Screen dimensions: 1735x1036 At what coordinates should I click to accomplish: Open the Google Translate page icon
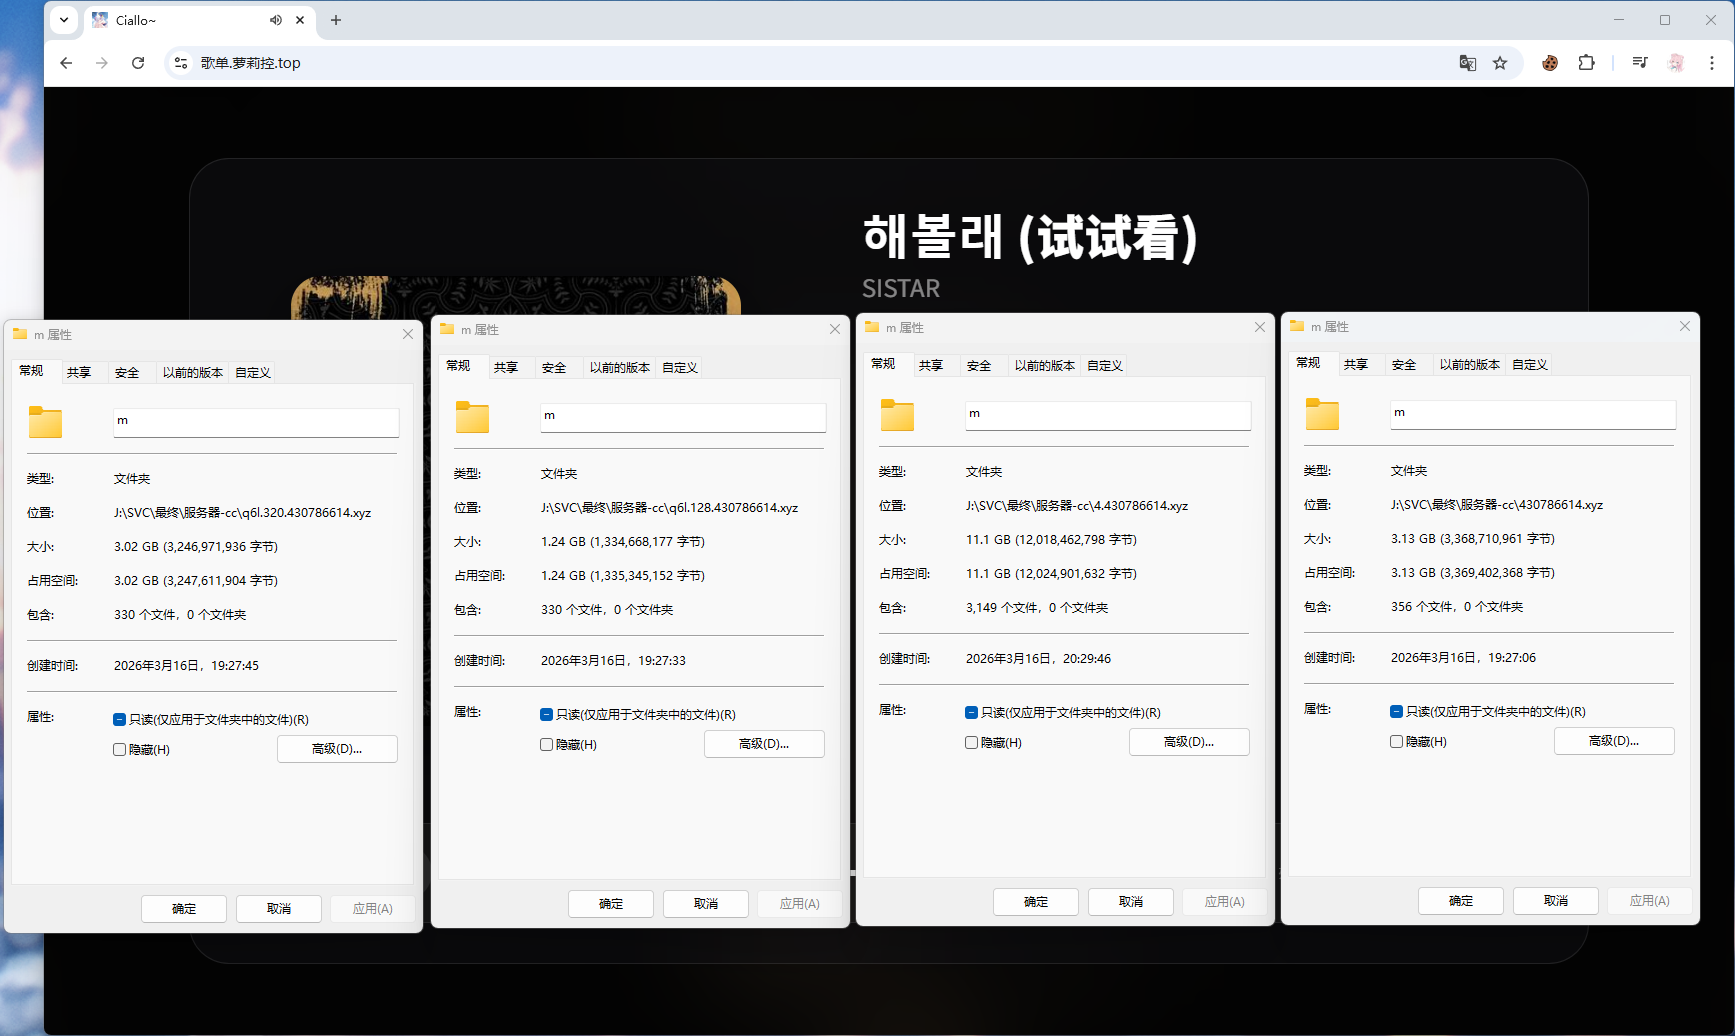[1467, 63]
